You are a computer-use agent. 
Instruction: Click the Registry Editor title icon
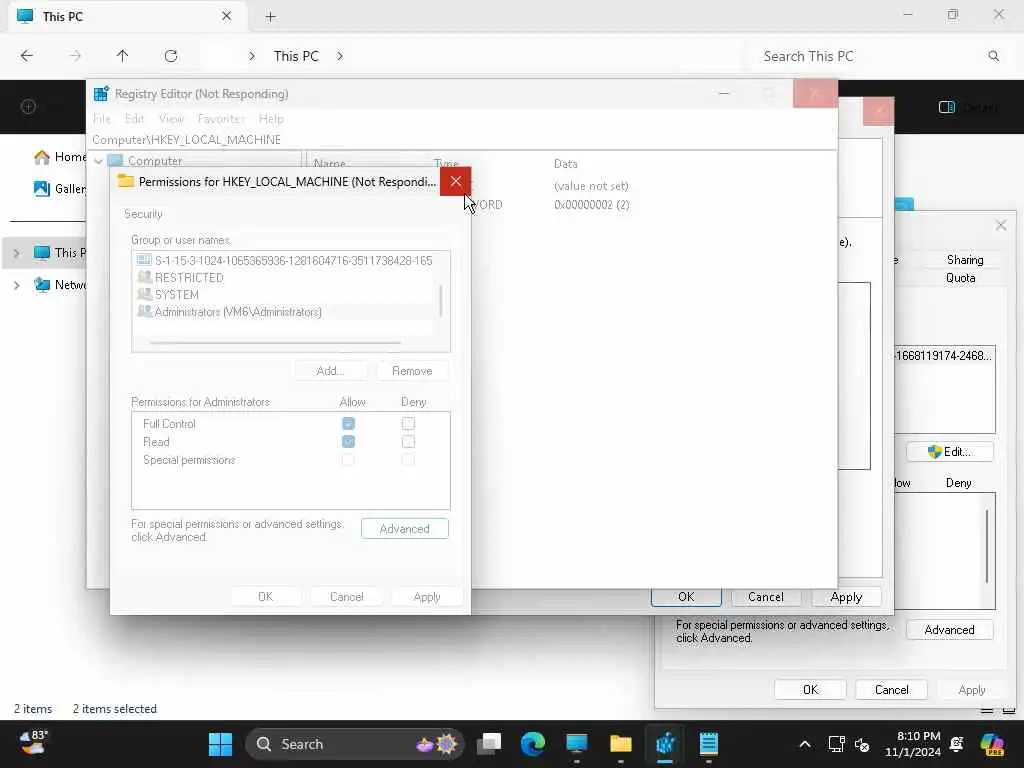point(101,93)
